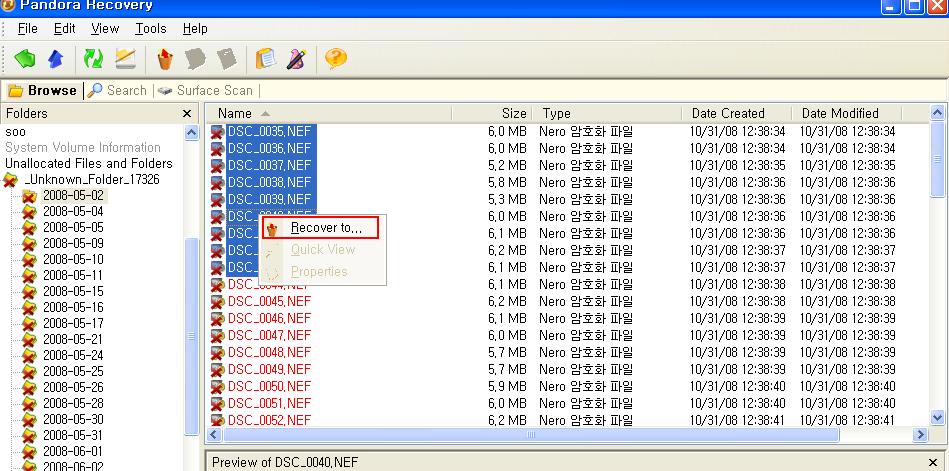Screen dimensions: 949x471
Task: Click file list scroll down arrow
Action: point(937,417)
